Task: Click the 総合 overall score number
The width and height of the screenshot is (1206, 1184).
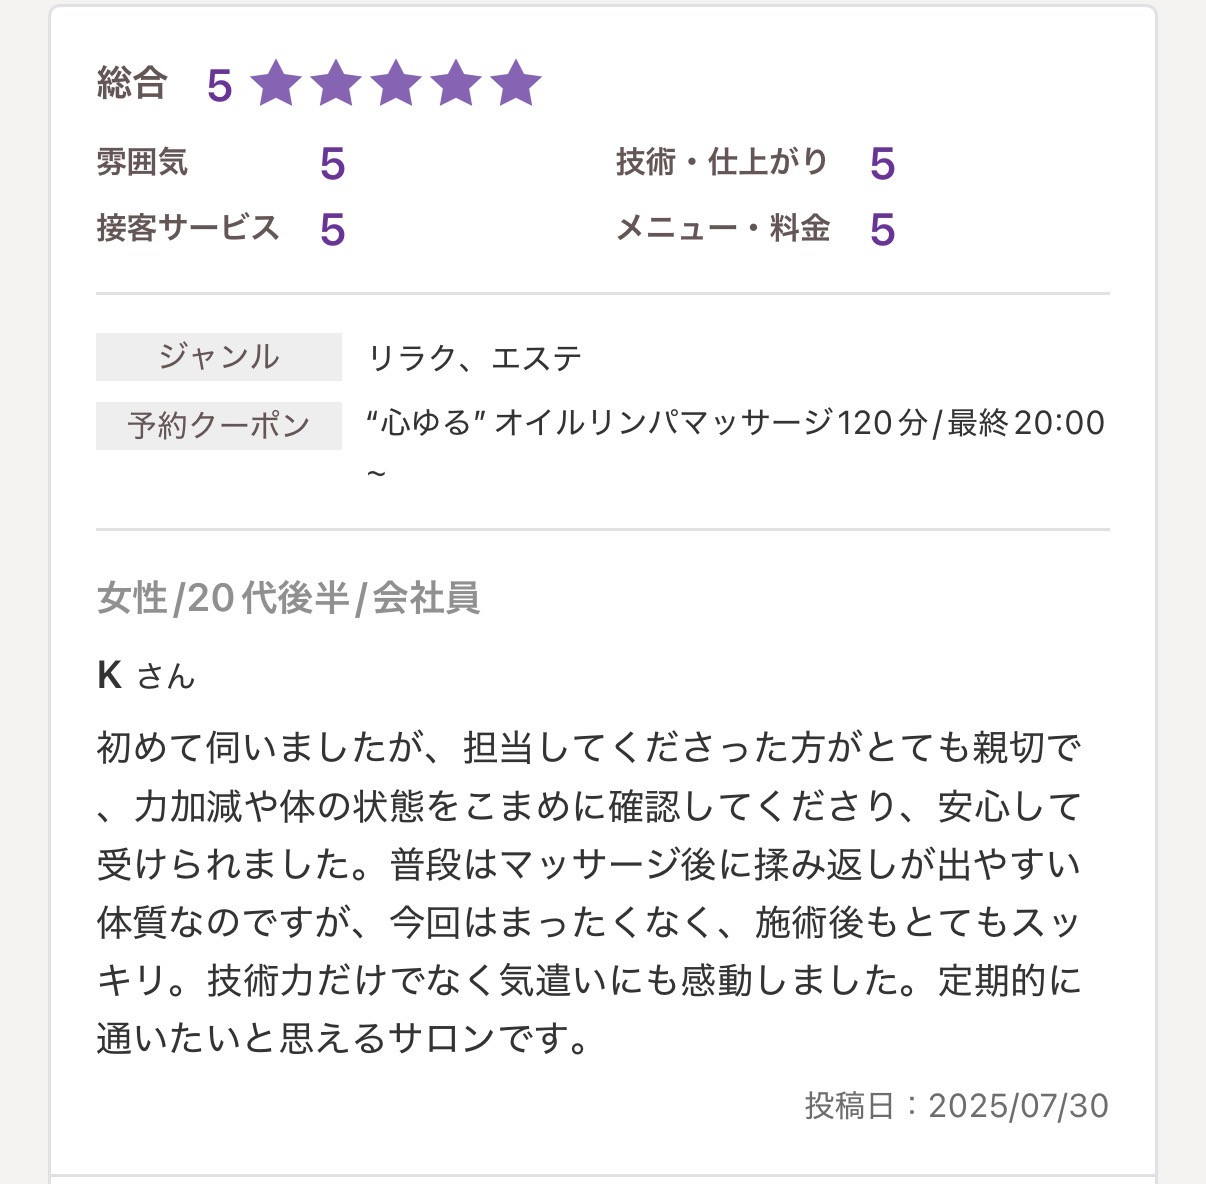Action: (219, 86)
